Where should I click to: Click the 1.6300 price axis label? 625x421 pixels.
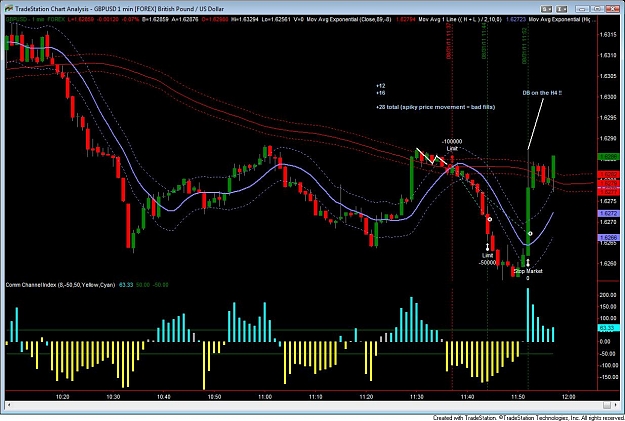click(607, 97)
